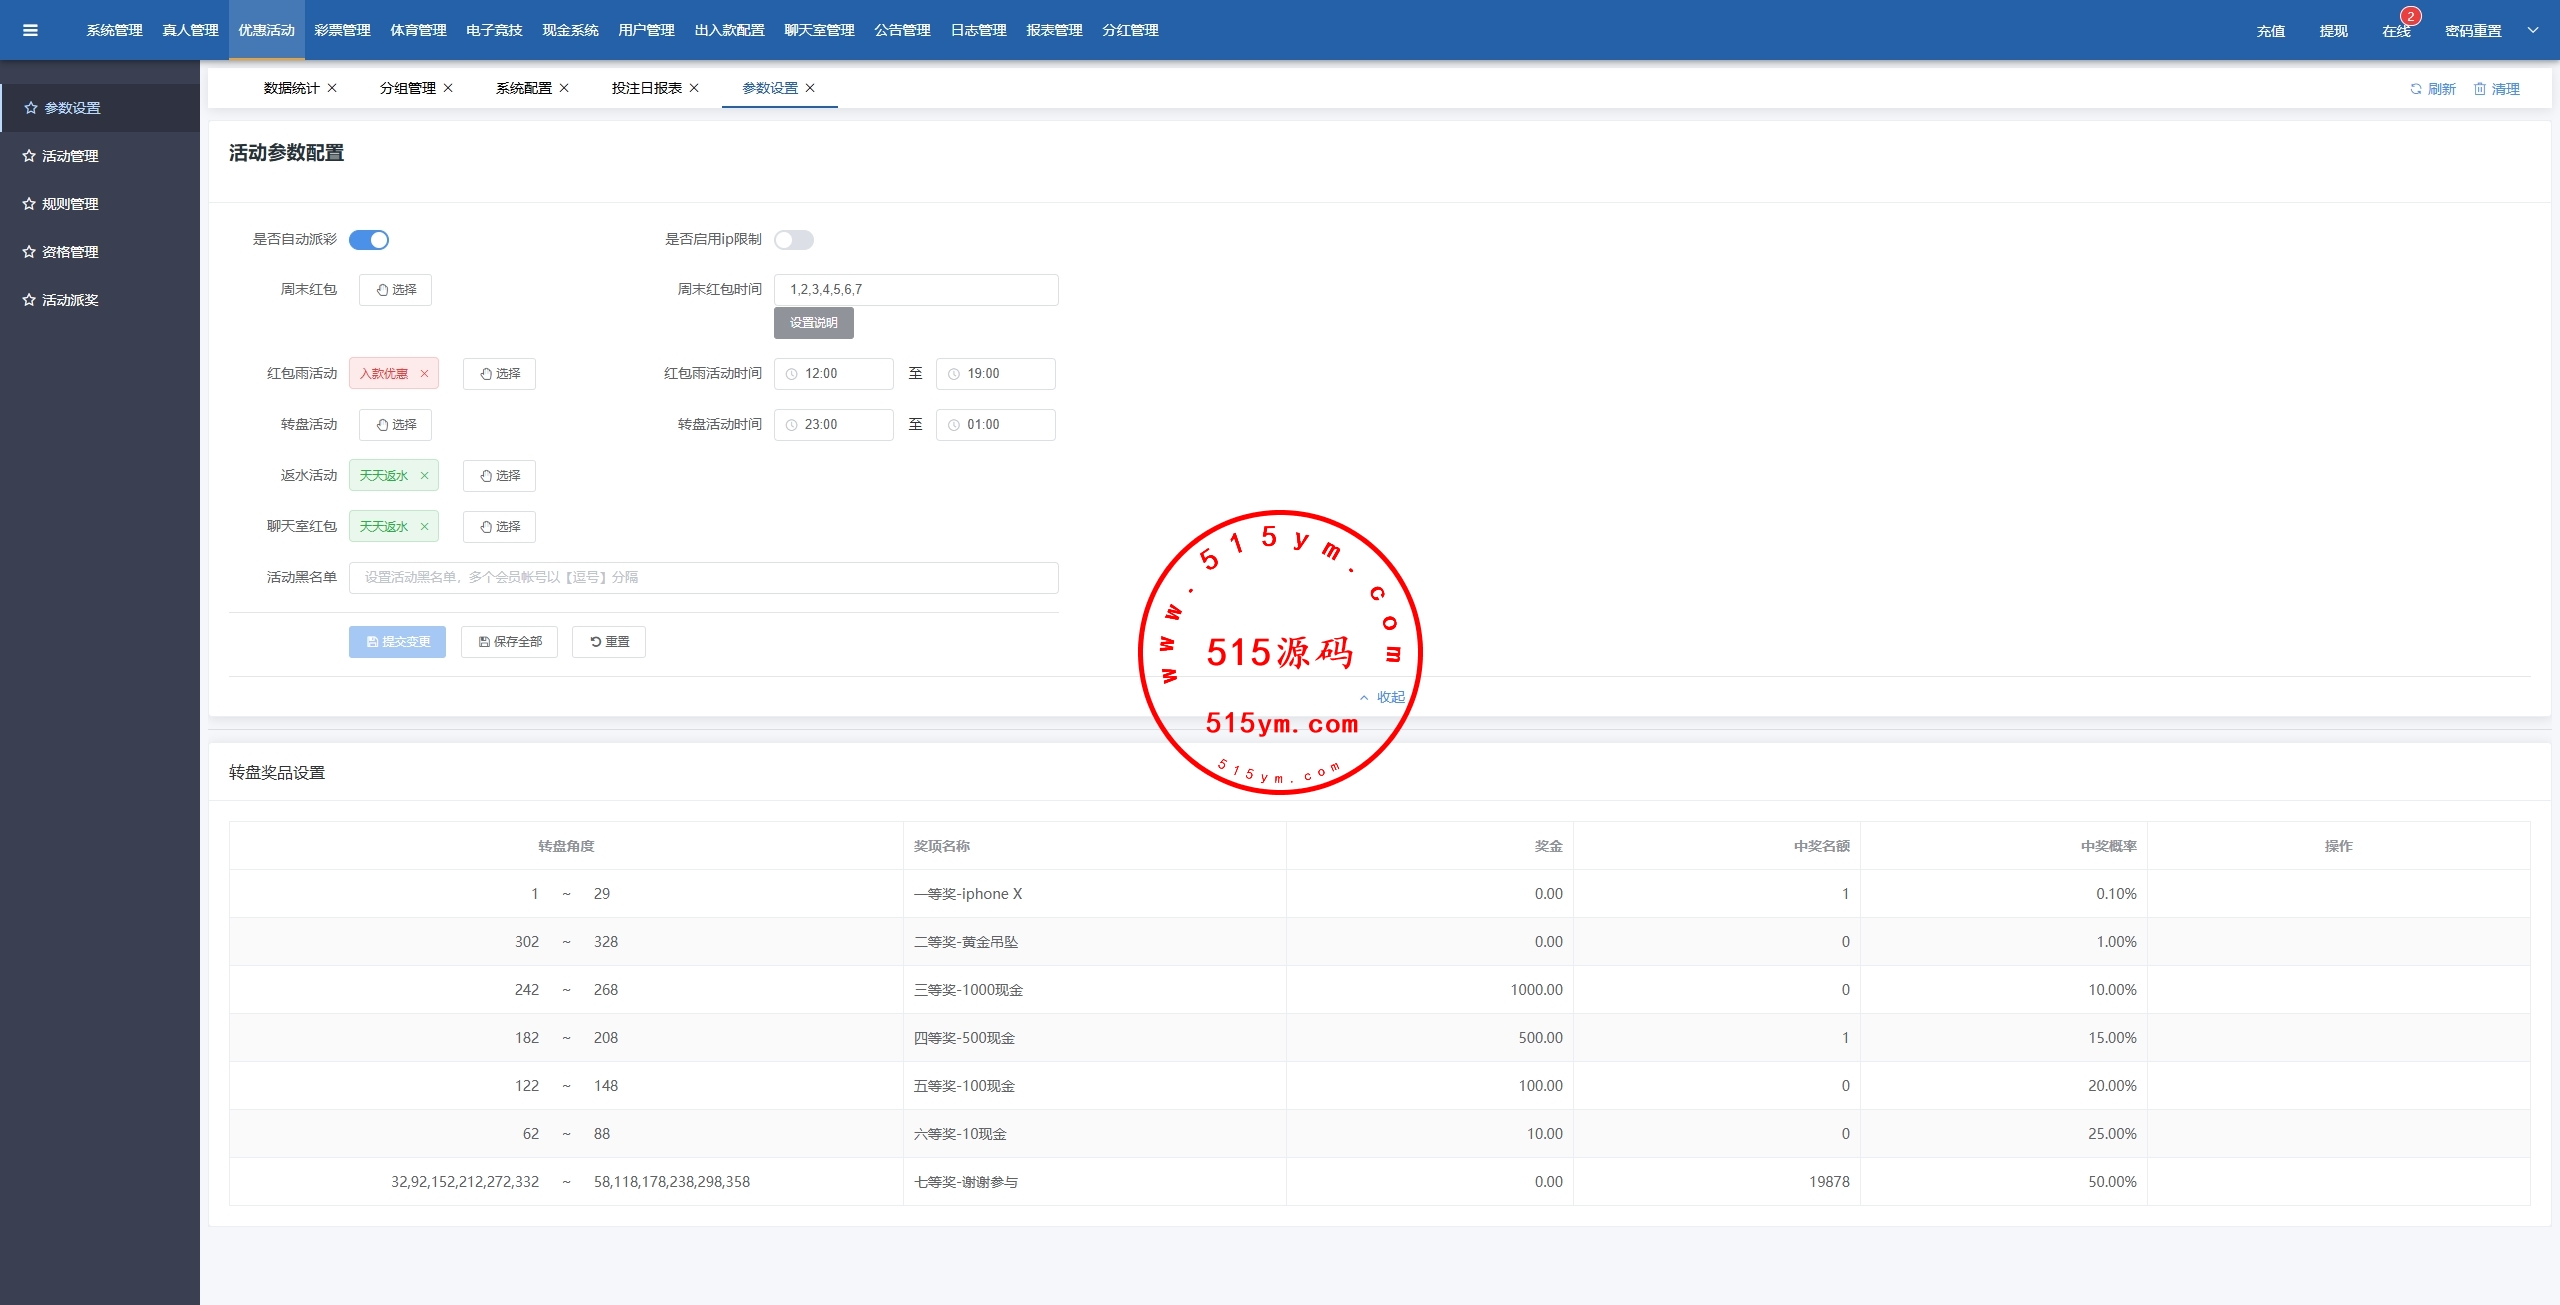The width and height of the screenshot is (2560, 1305).
Task: Close the 数据统计 tab
Action: (332, 88)
